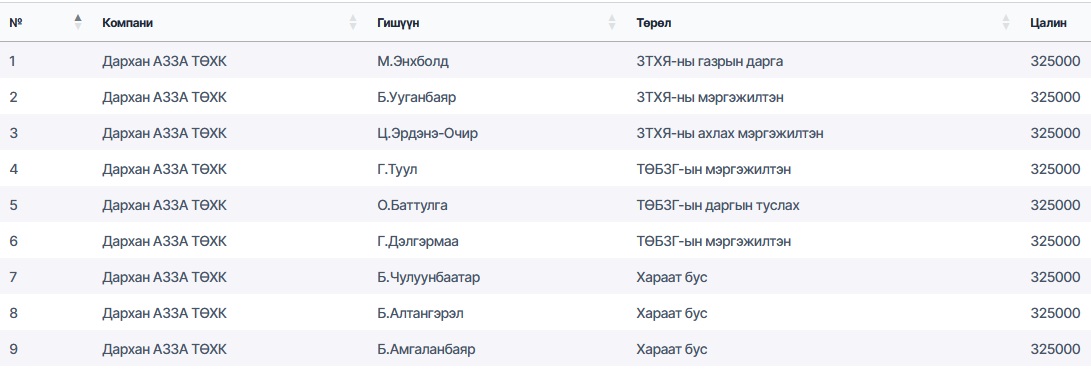The image size is (1091, 374).
Task: Click the Б.Чулуунбаатар entry
Action: (429, 278)
